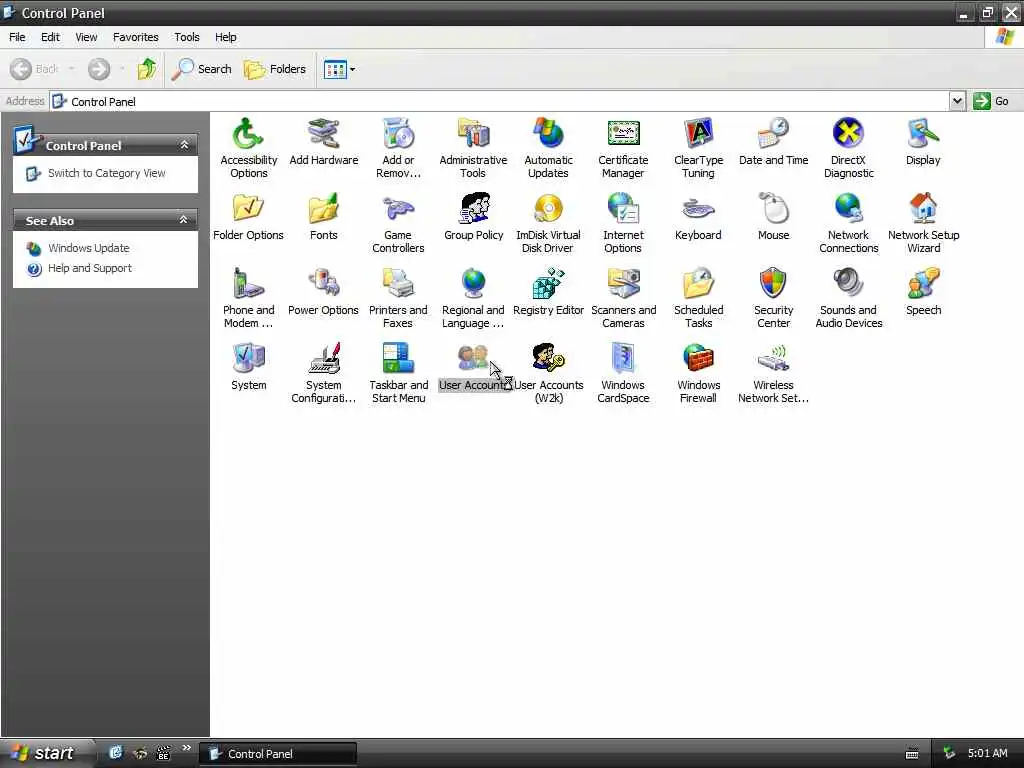1024x768 pixels.
Task: Click Switch to Category View link
Action: (106, 173)
